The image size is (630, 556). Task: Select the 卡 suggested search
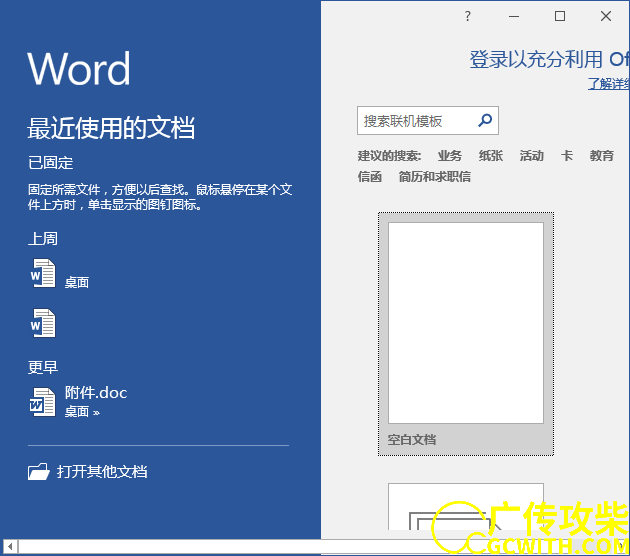click(x=567, y=155)
